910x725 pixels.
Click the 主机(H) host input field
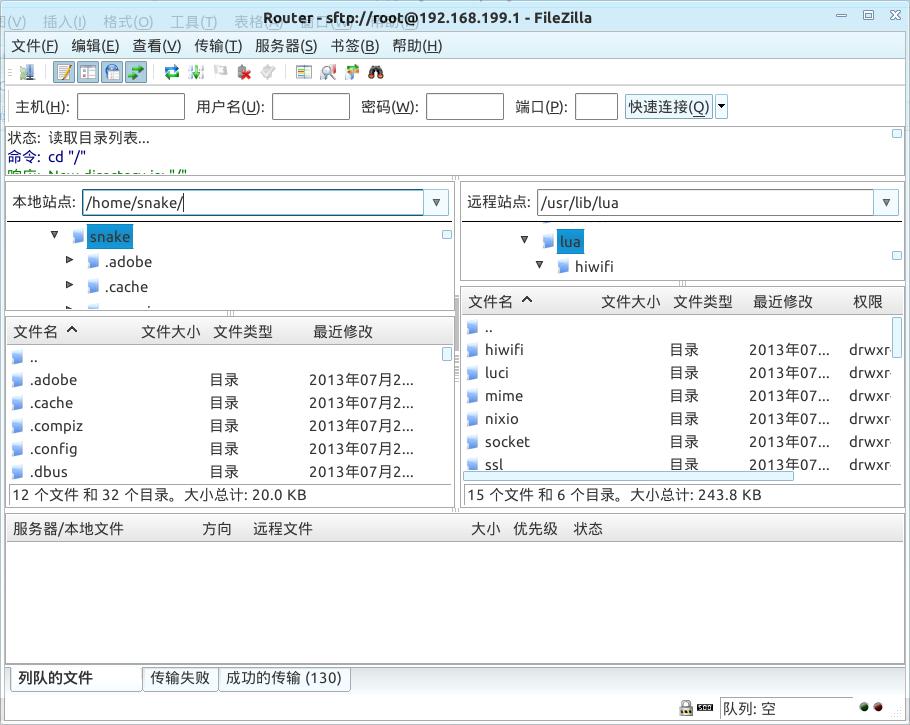(131, 107)
